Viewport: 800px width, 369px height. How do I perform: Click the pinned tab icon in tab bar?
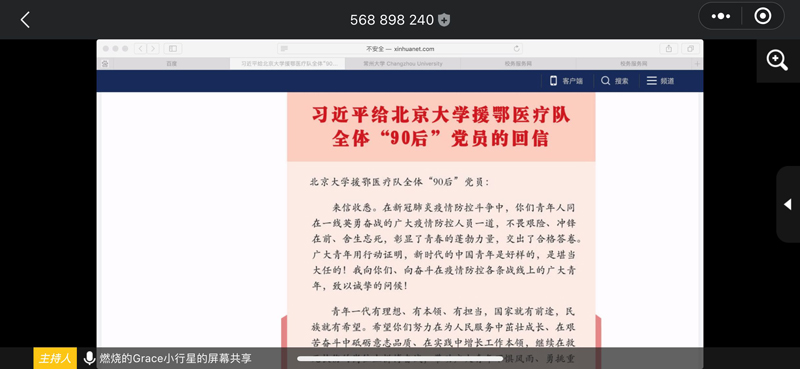[105, 64]
